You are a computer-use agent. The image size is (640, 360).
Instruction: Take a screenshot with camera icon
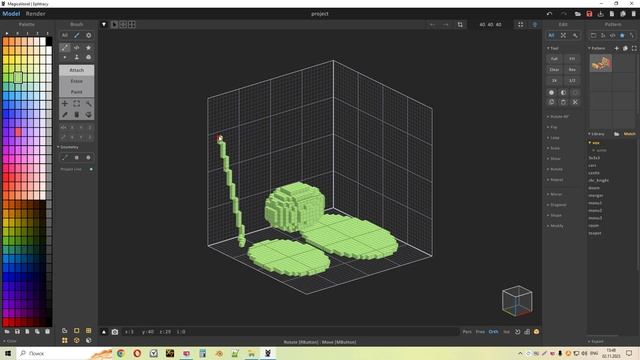(x=115, y=332)
